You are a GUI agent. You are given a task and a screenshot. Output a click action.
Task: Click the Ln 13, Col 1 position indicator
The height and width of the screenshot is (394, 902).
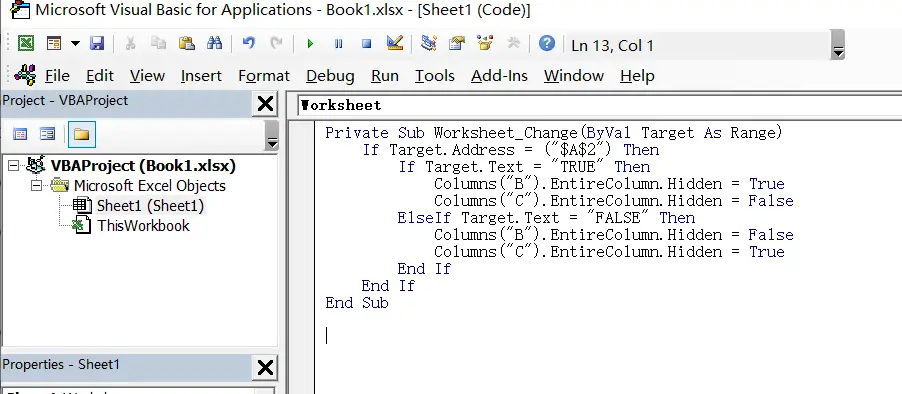[613, 45]
